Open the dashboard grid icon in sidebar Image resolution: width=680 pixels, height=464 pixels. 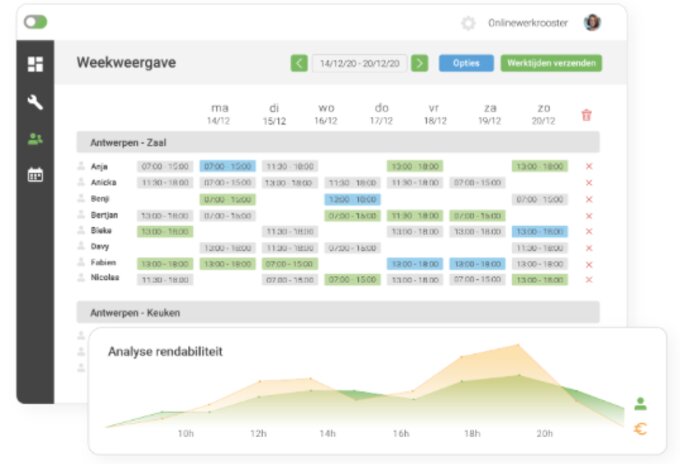pos(35,64)
